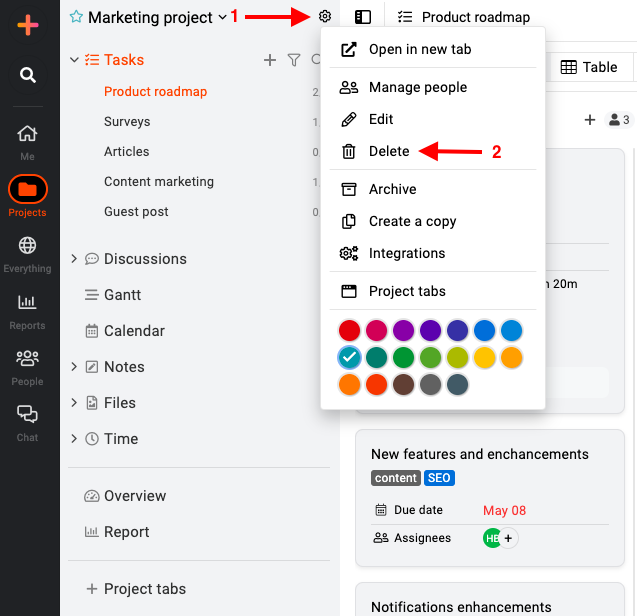Open the task filter funnel icon
The width and height of the screenshot is (637, 616).
pyautogui.click(x=294, y=60)
